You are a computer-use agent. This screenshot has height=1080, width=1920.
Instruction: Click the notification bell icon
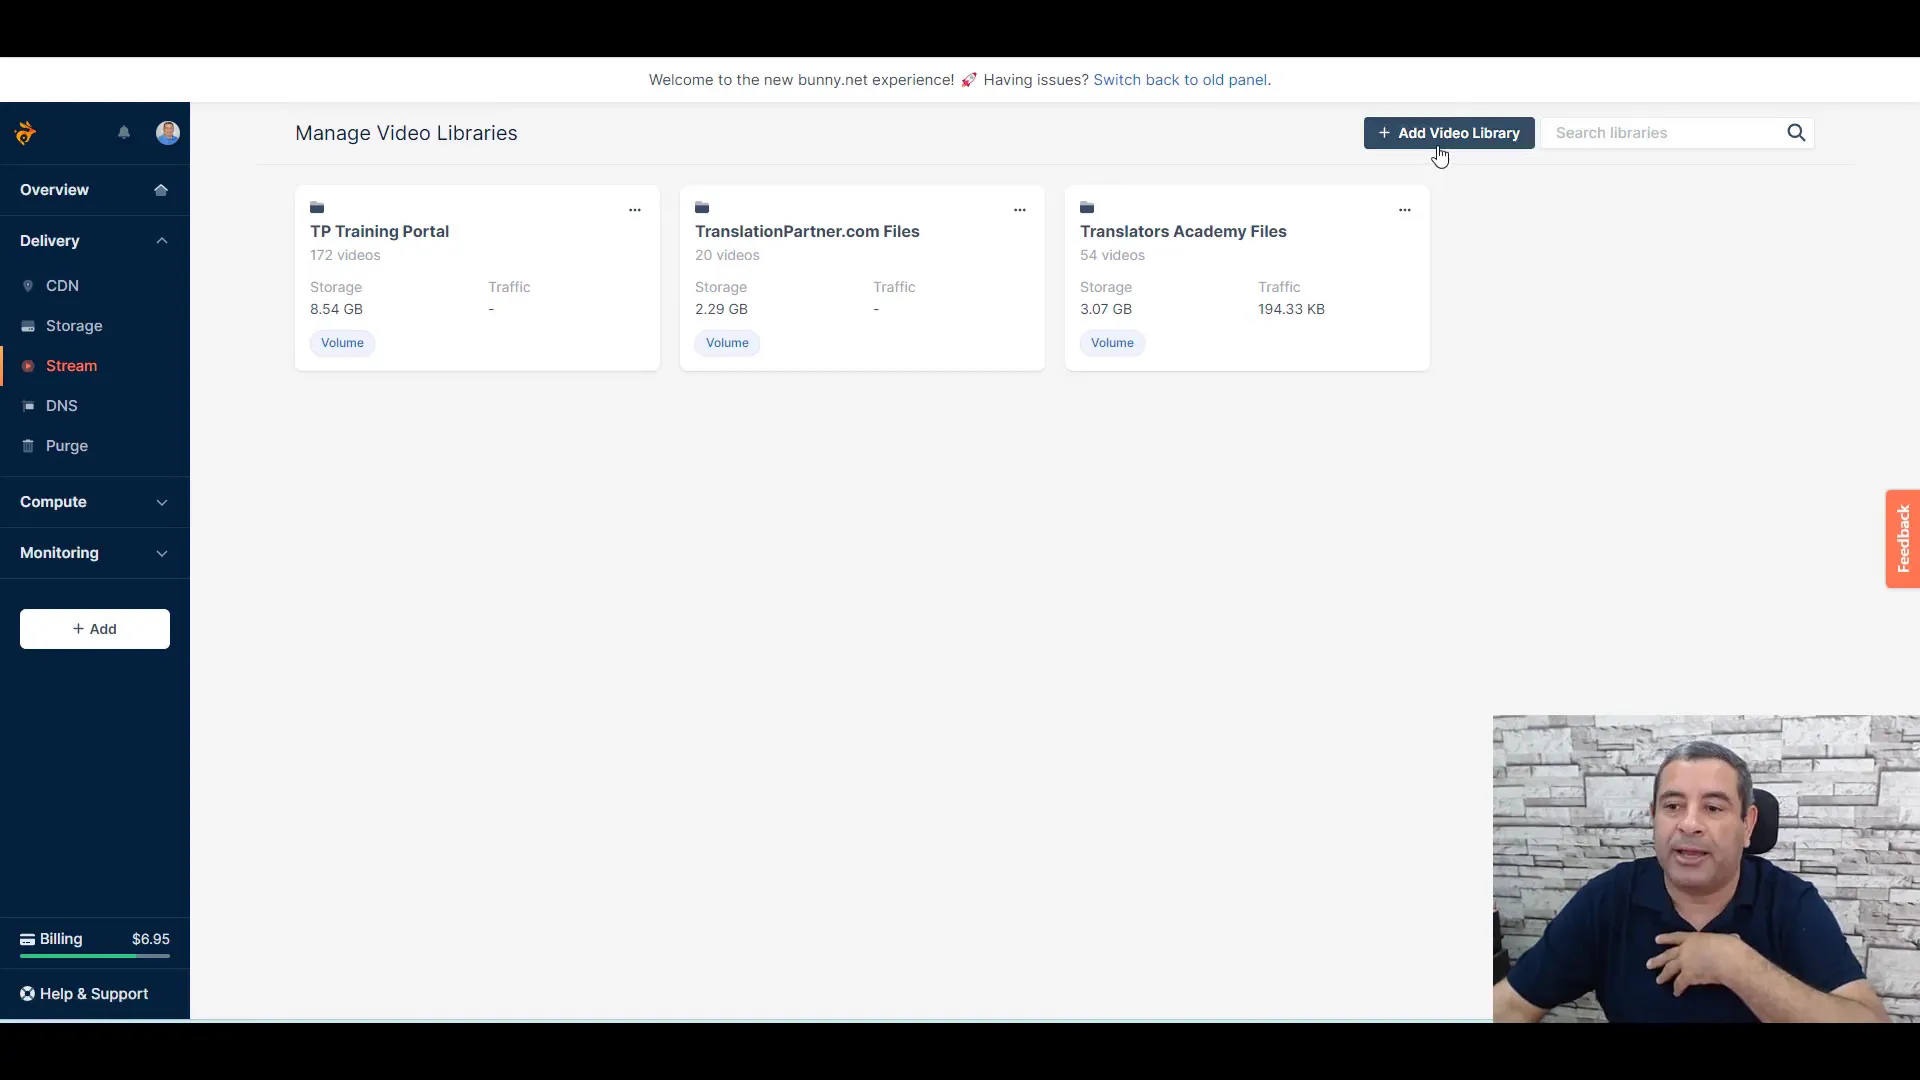123,132
